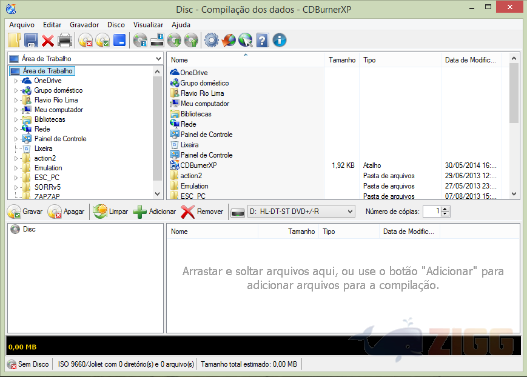Click the Sem Disco status icon
Screen dimensions: 527x377
pyautogui.click(x=12, y=364)
